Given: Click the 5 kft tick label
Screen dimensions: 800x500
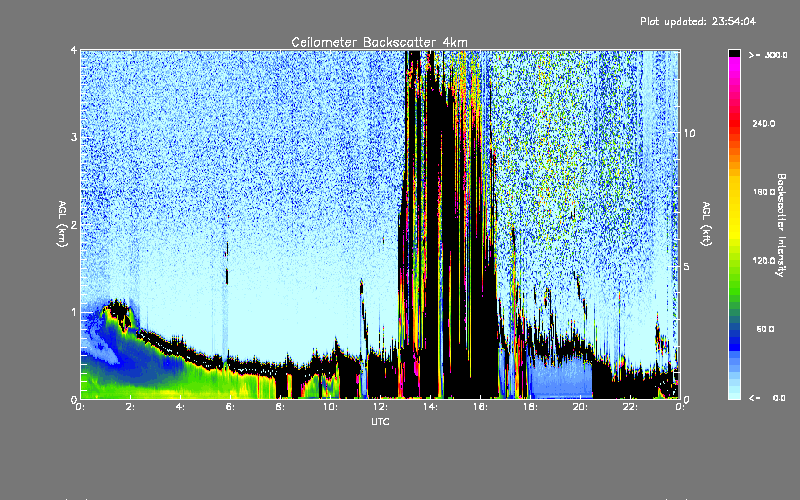Looking at the screenshot, I should (x=687, y=267).
